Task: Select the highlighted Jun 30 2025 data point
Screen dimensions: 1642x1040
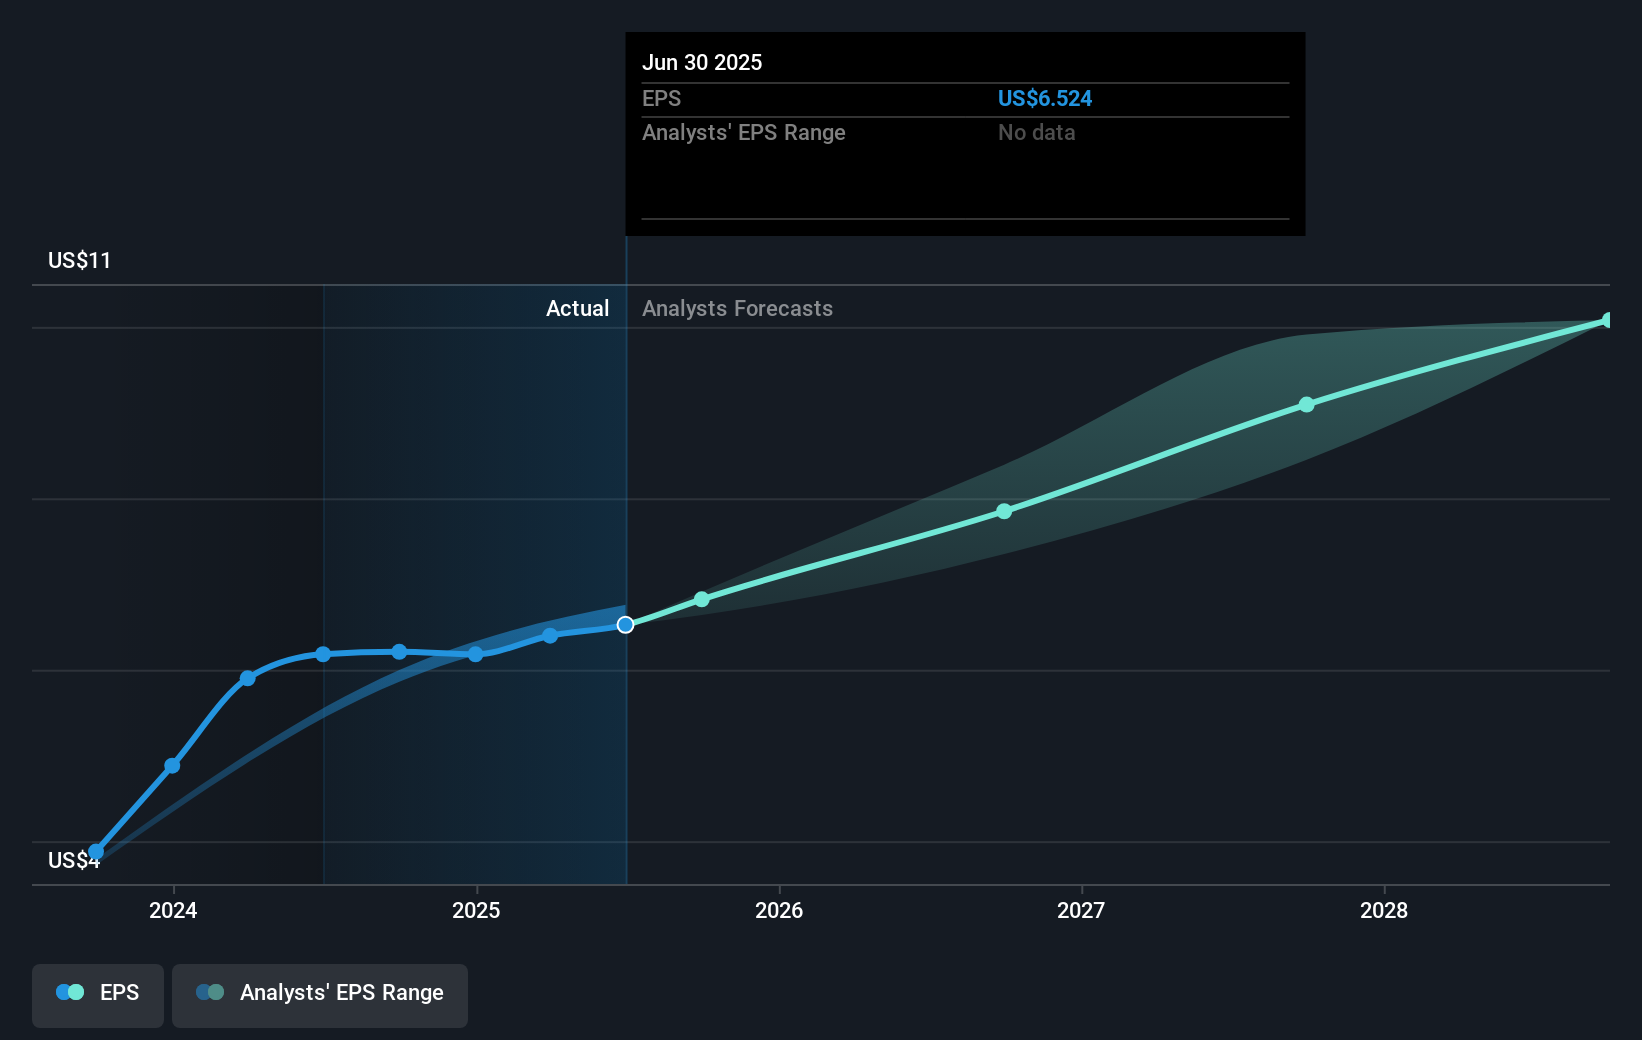Action: (x=626, y=625)
